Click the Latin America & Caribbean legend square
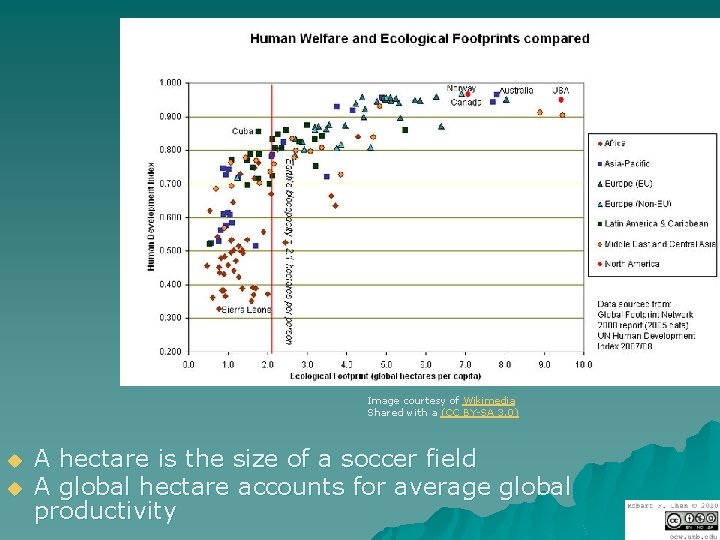The width and height of the screenshot is (720, 540). (x=600, y=224)
